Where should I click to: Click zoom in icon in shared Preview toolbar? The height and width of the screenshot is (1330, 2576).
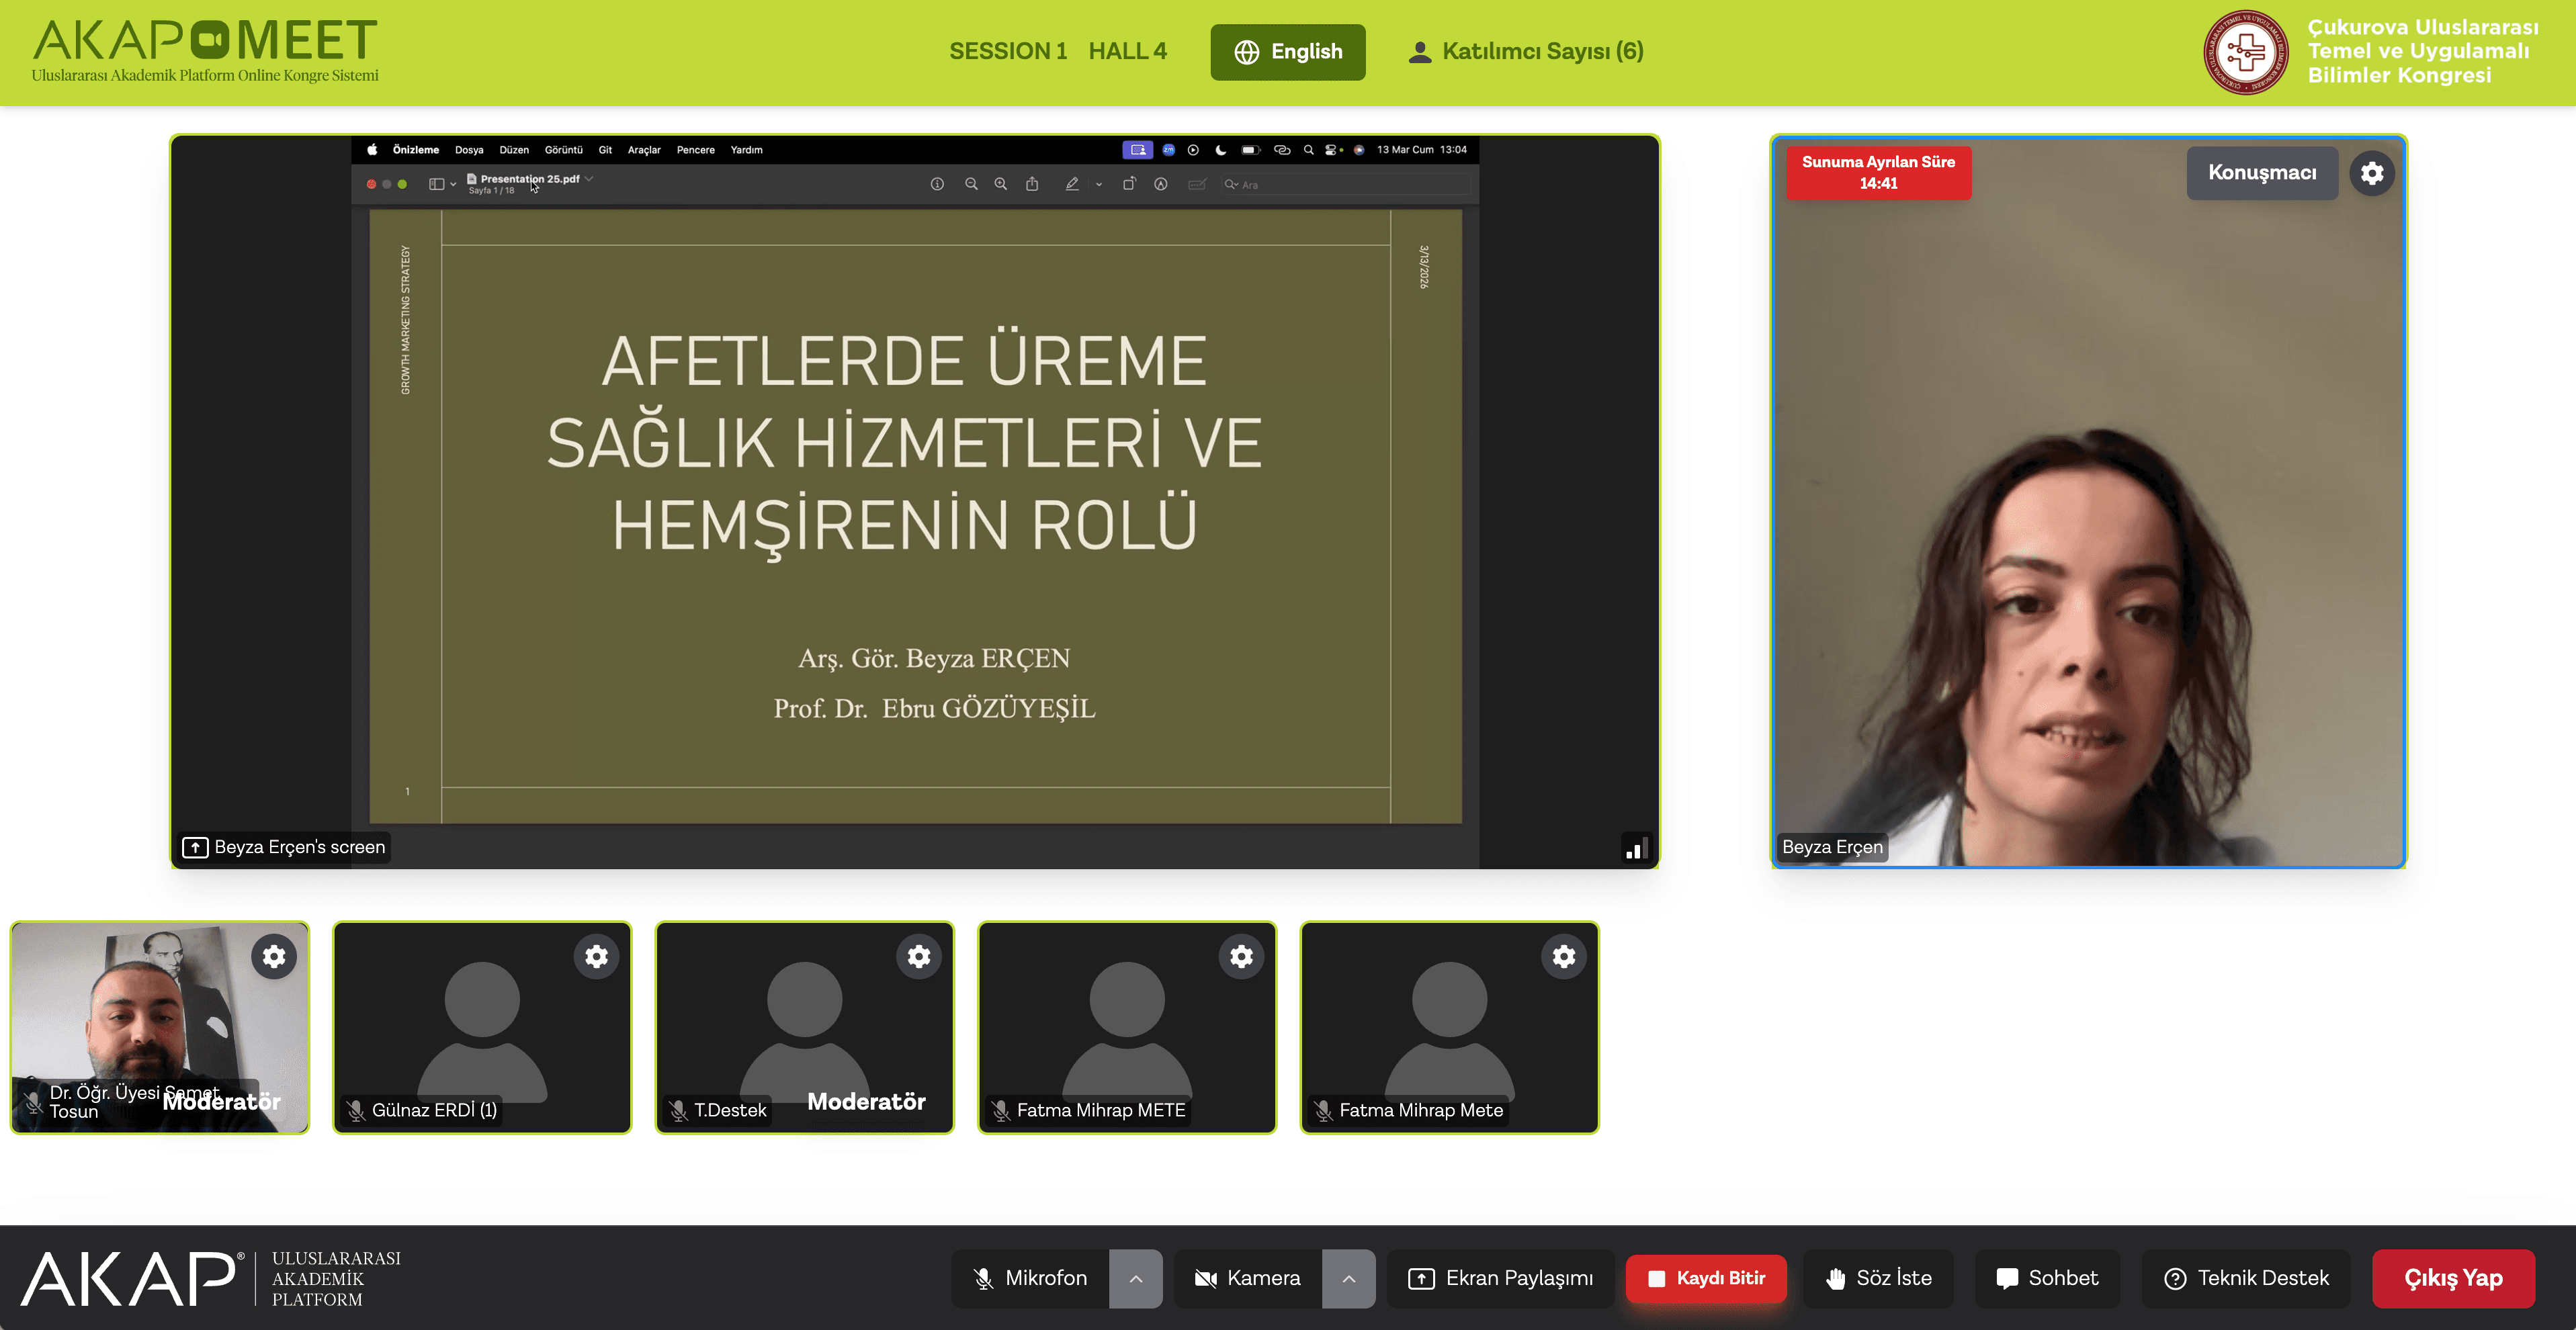[1000, 184]
